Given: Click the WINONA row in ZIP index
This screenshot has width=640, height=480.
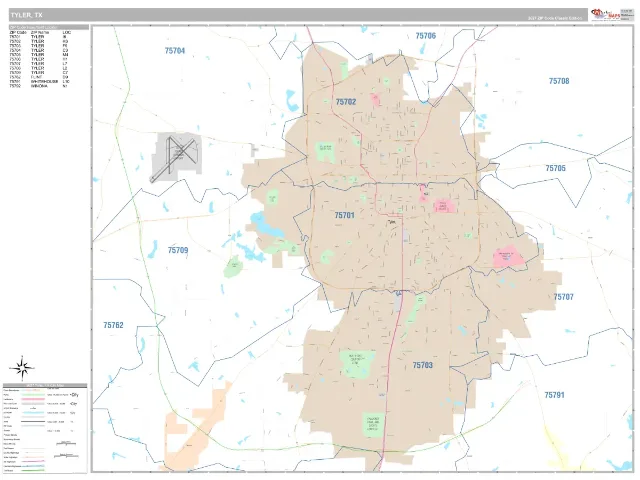Looking at the screenshot, I should 39,86.
